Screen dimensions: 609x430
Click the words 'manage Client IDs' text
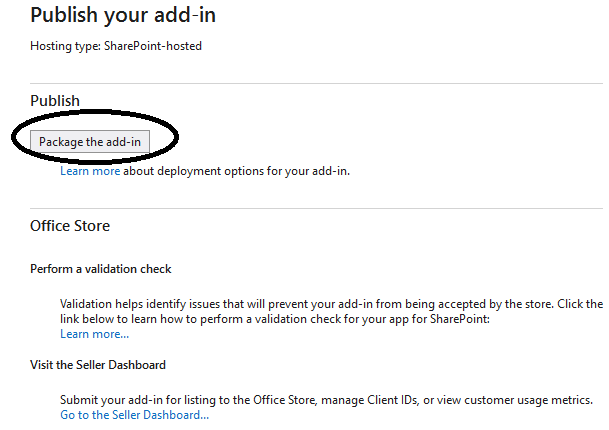pyautogui.click(x=370, y=400)
